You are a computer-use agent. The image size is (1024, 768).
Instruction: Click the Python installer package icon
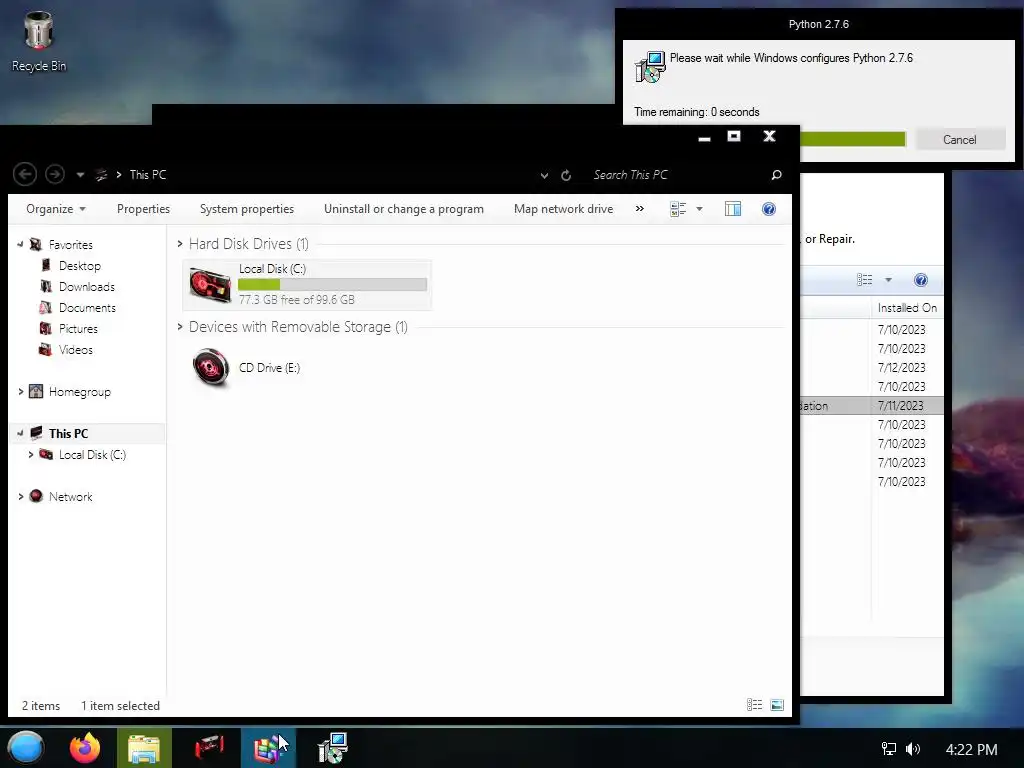650,67
